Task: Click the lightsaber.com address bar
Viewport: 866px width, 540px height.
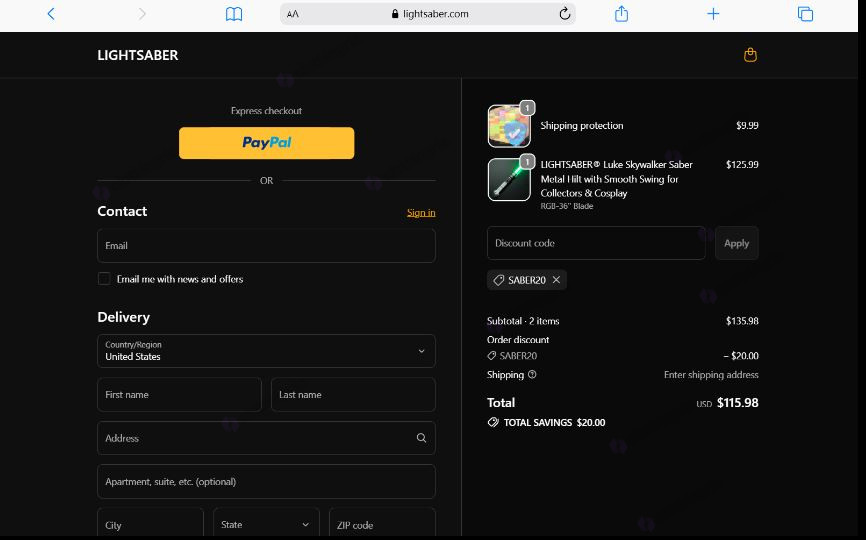Action: (x=428, y=14)
